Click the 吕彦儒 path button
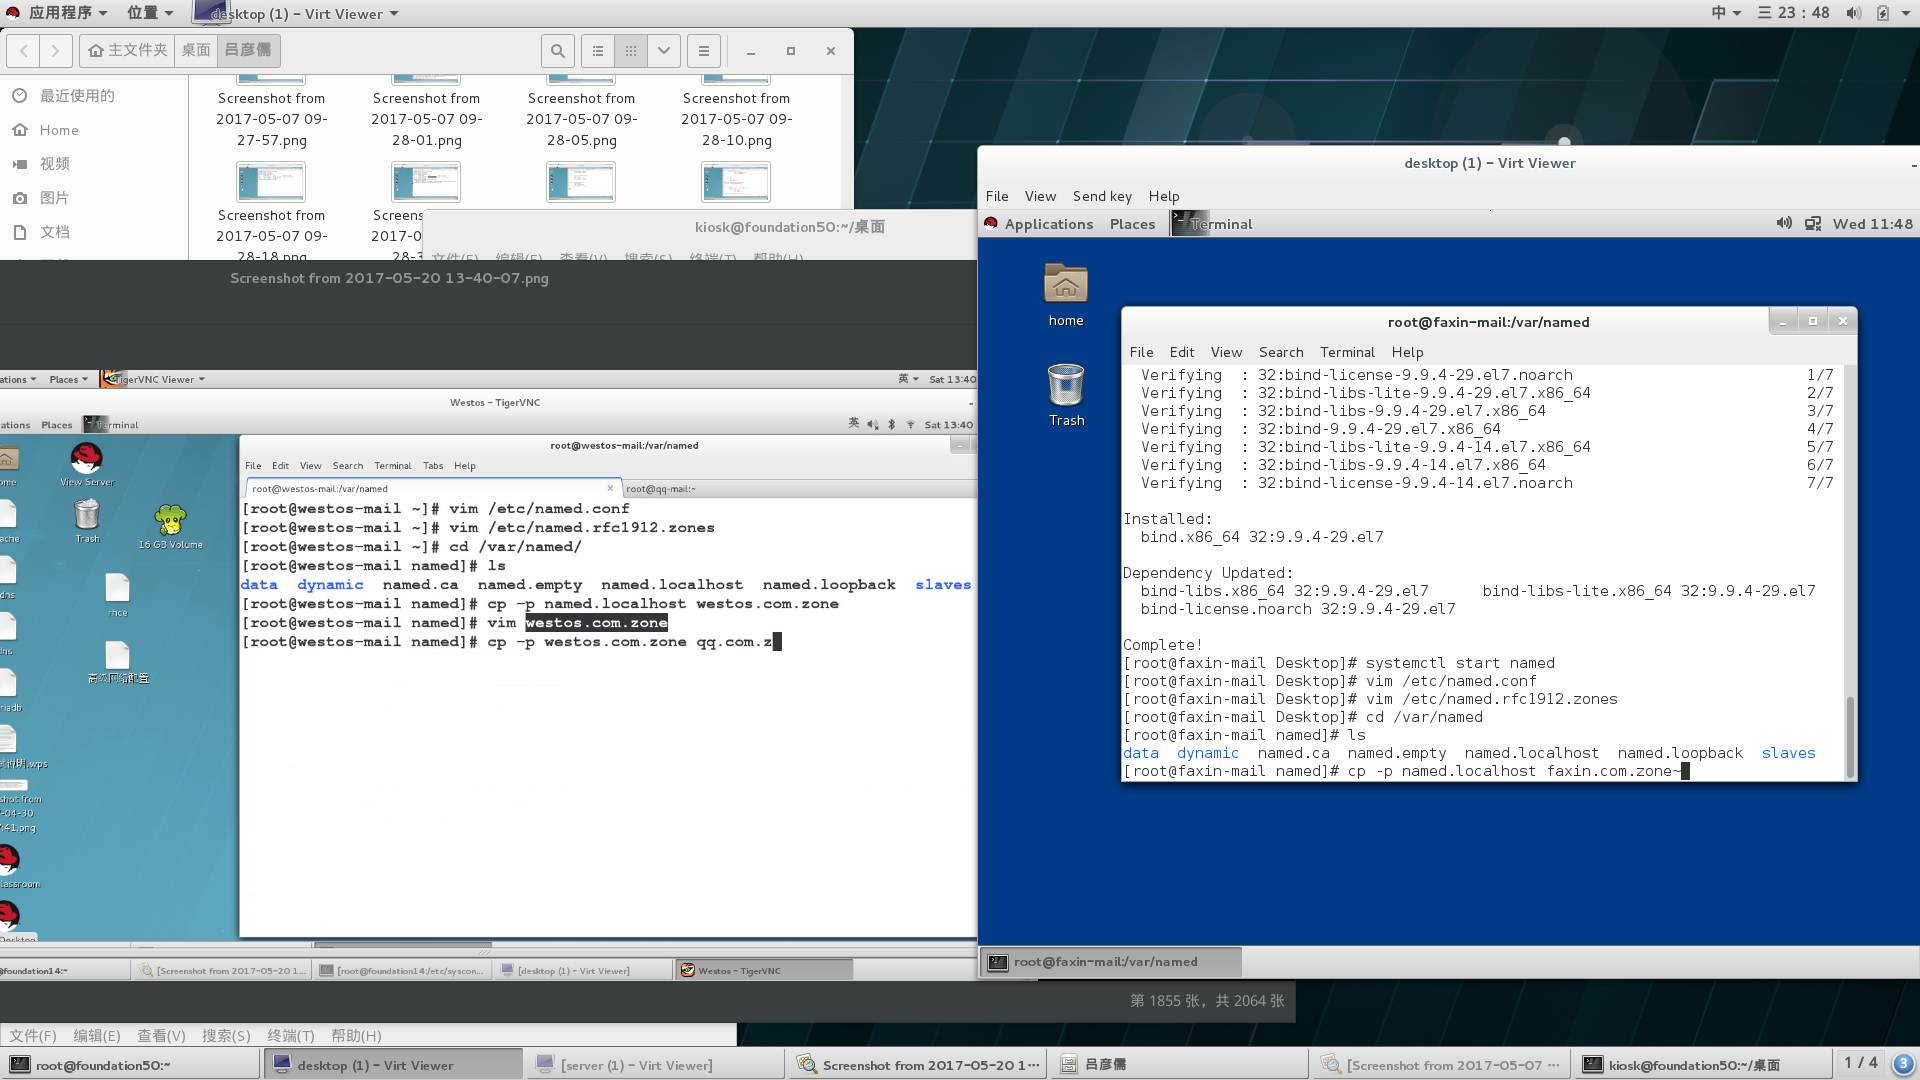This screenshot has height=1080, width=1920. click(x=248, y=50)
